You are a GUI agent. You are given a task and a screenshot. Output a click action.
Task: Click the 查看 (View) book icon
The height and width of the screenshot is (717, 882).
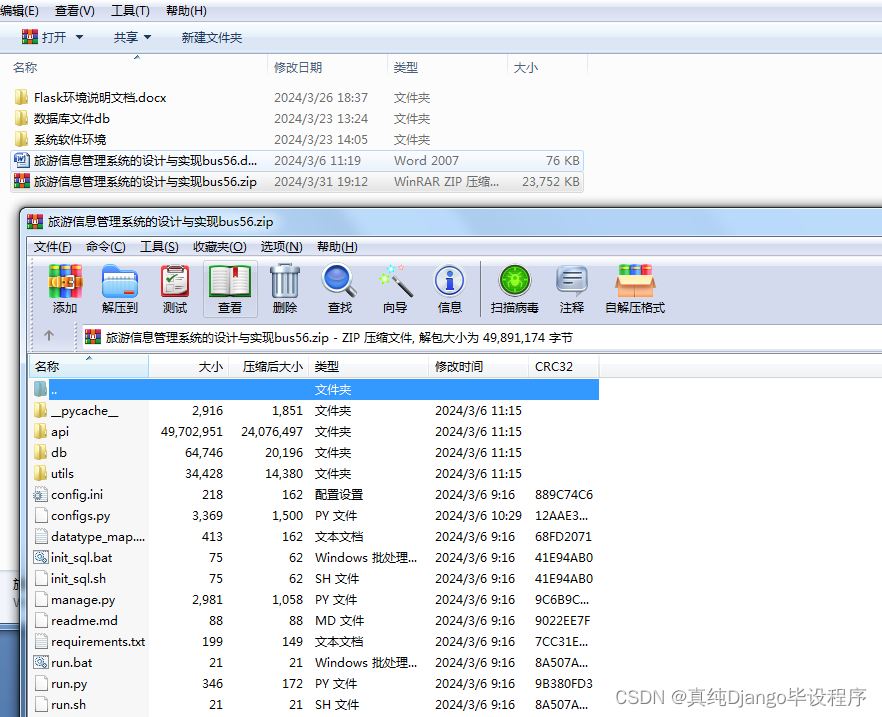(x=230, y=281)
